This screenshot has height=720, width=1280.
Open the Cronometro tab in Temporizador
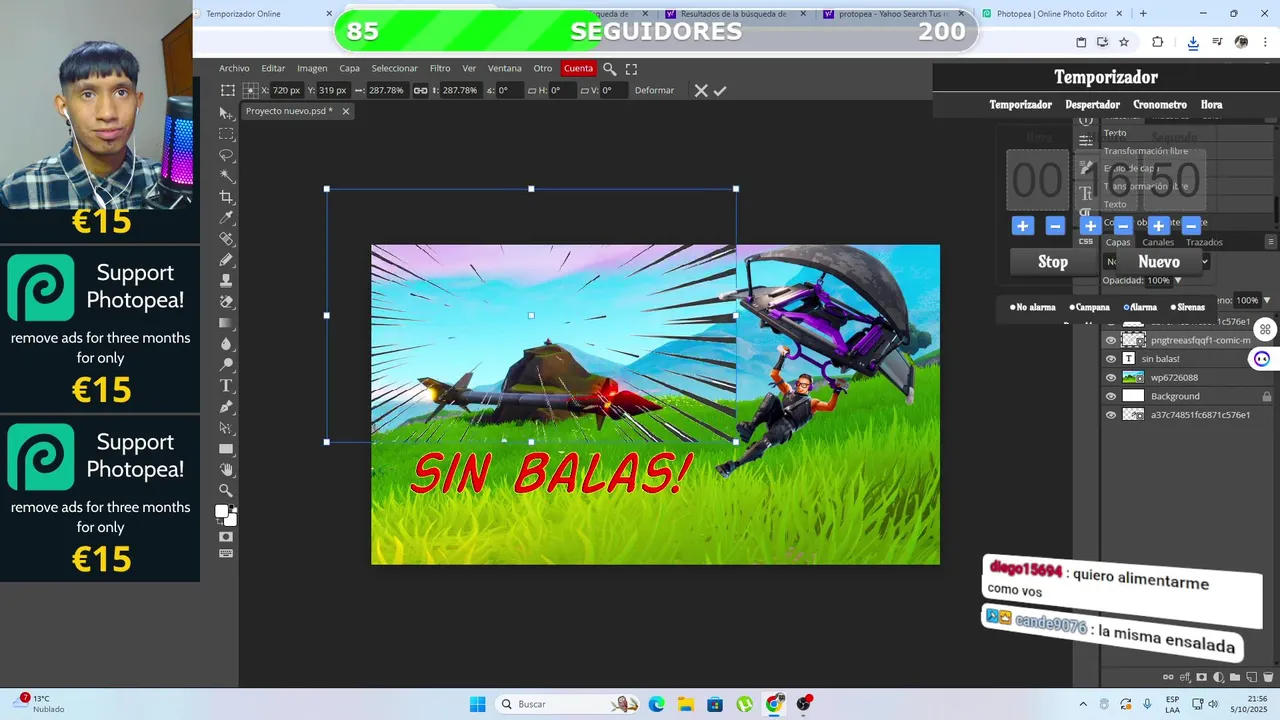[1160, 105]
